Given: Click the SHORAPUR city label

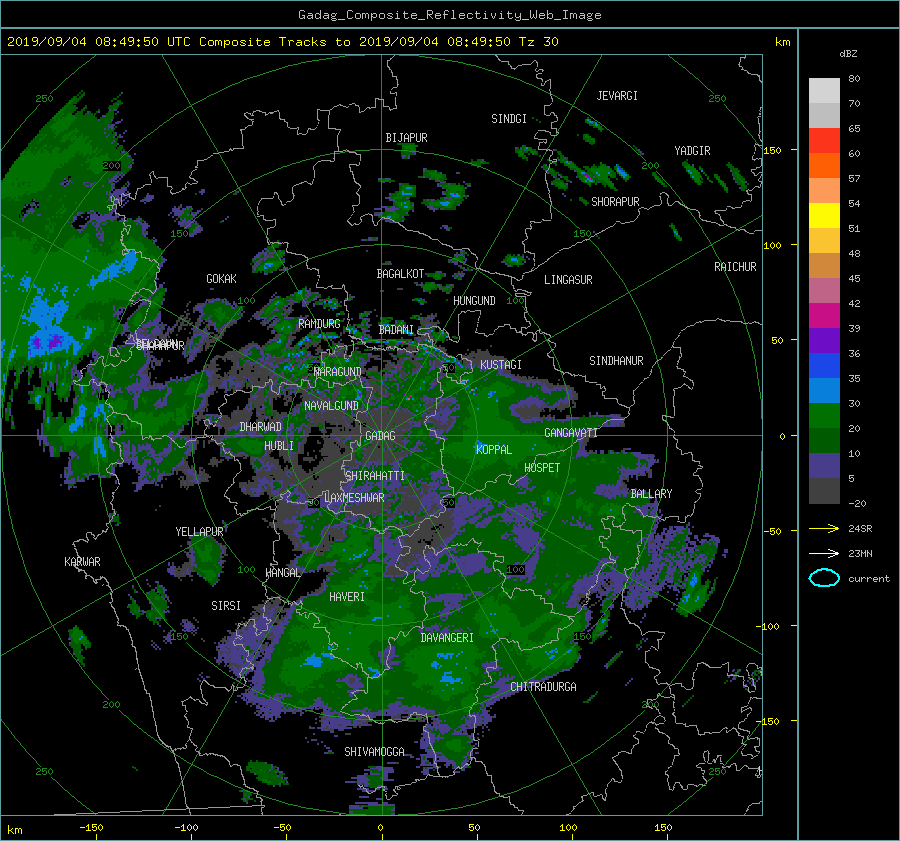Looking at the screenshot, I should pyautogui.click(x=615, y=202).
